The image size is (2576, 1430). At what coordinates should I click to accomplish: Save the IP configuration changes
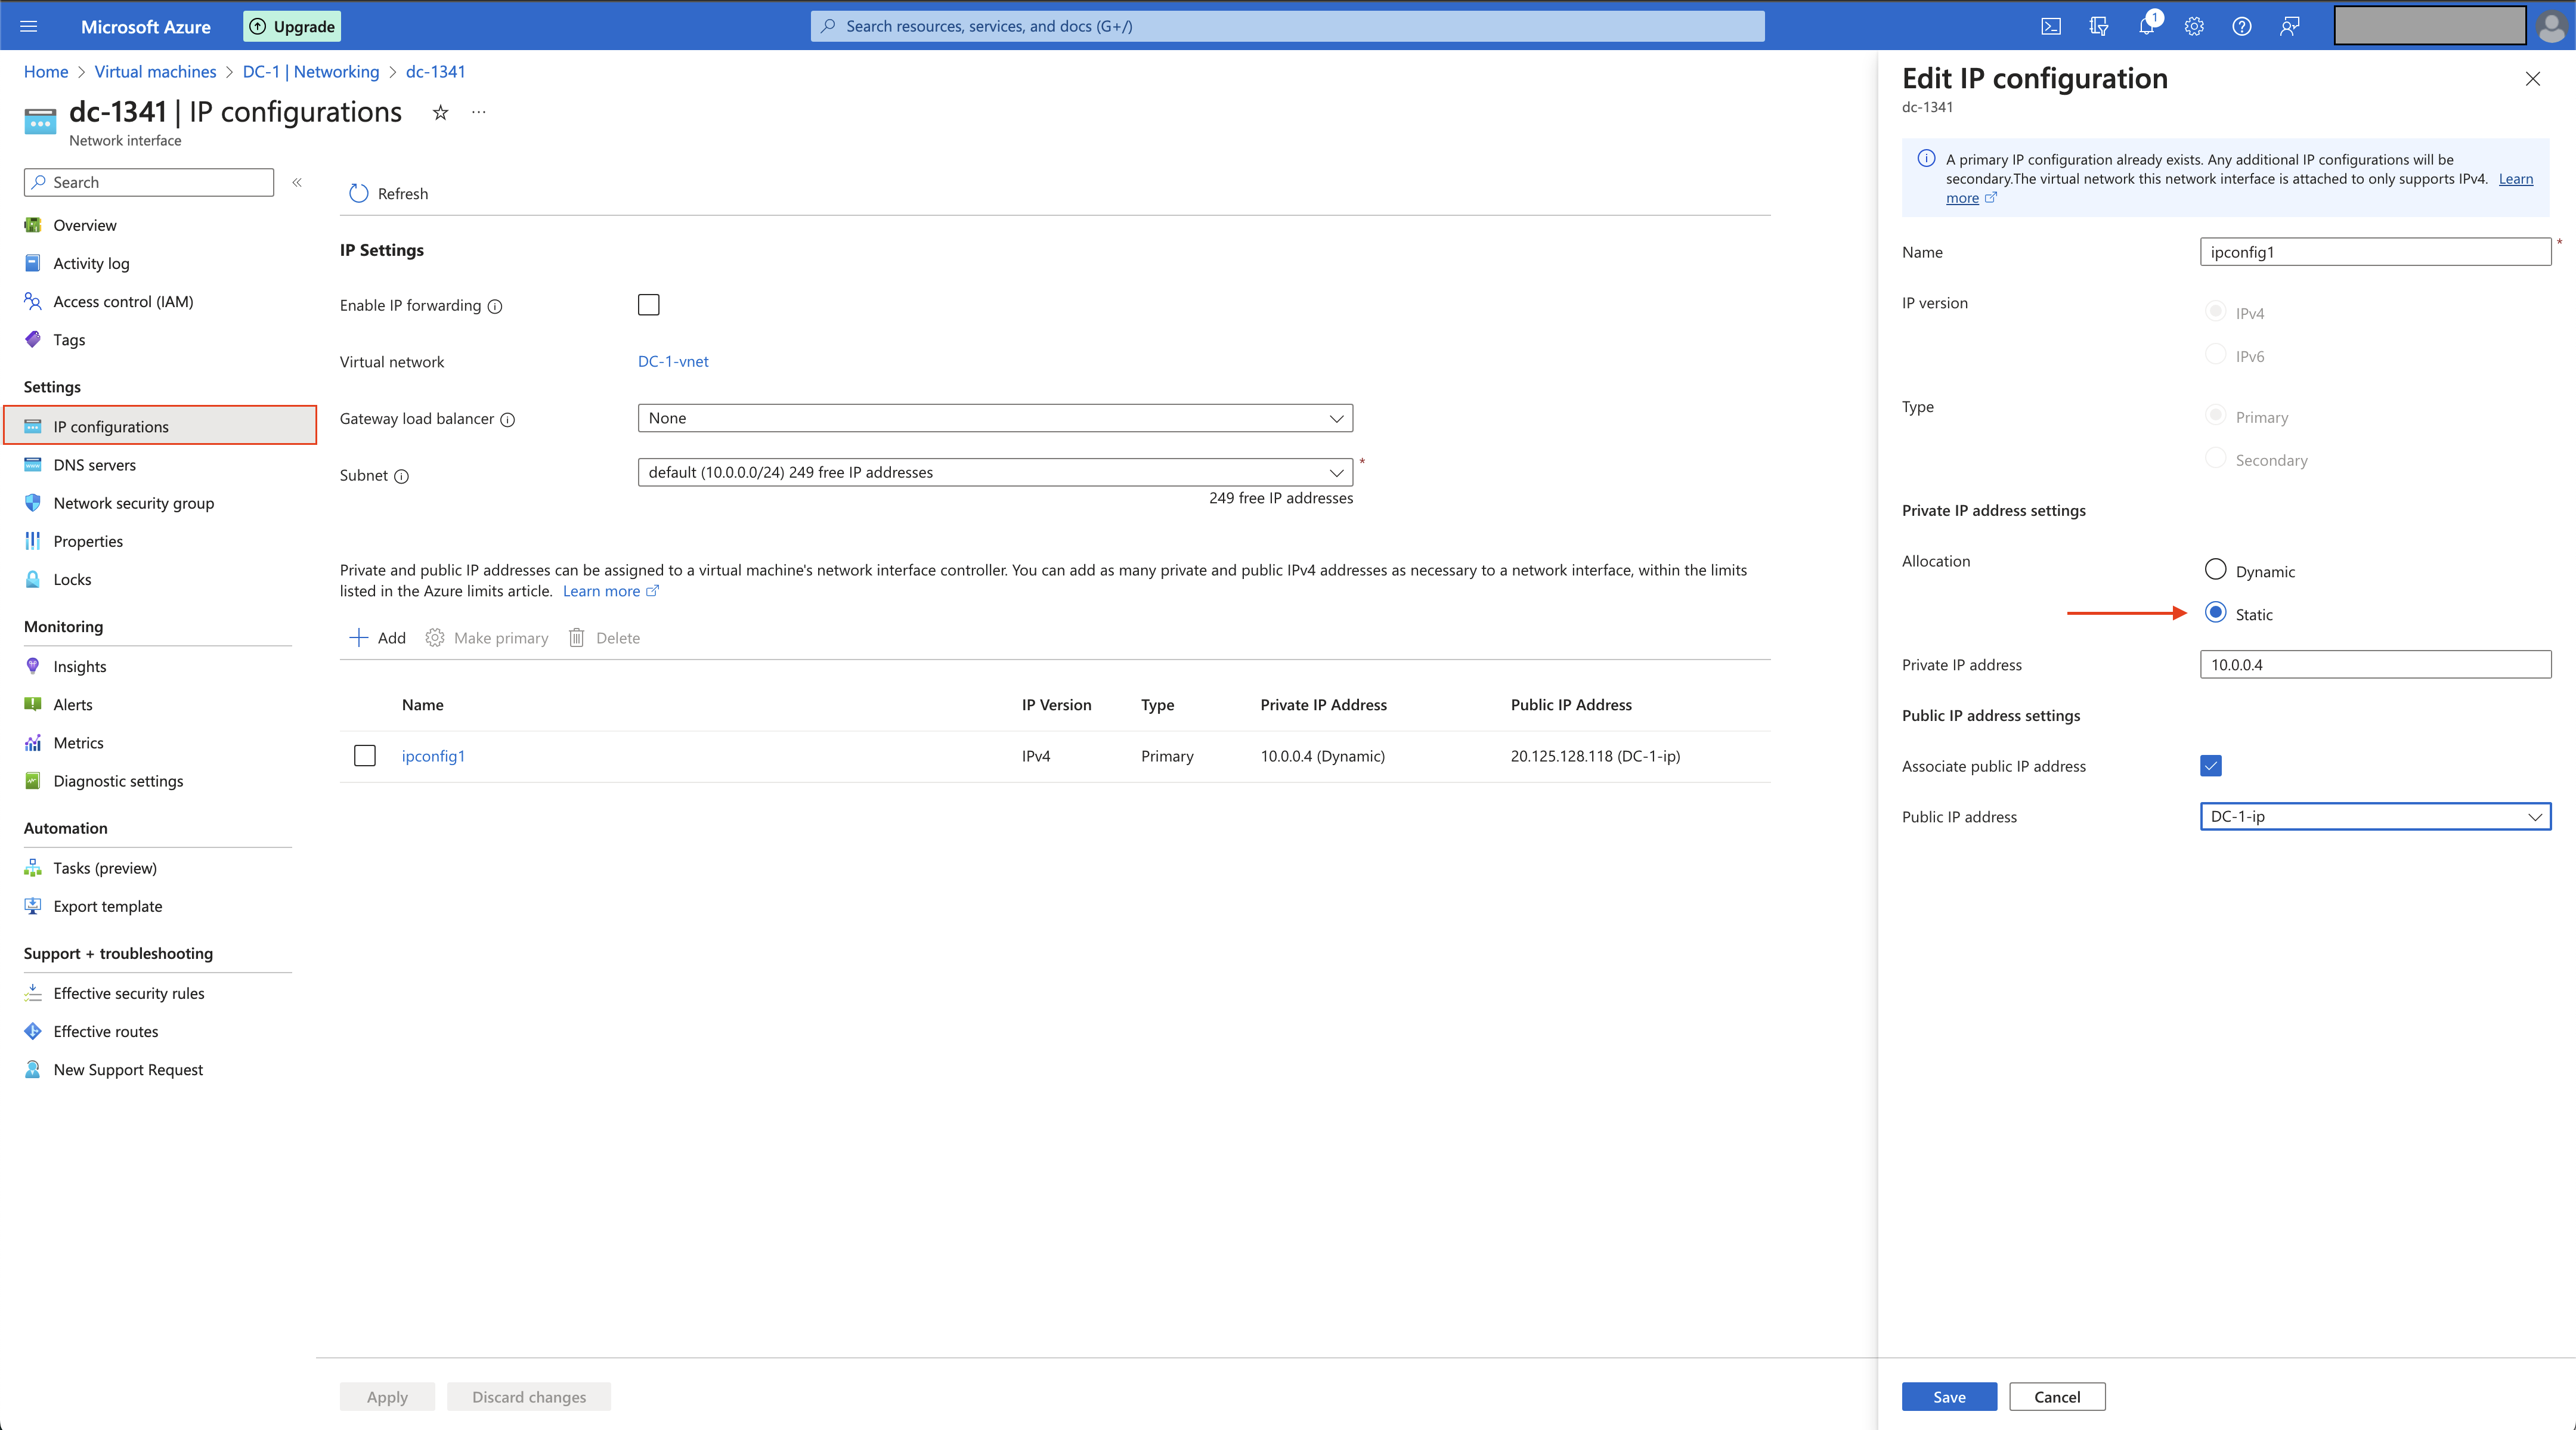[x=1948, y=1396]
